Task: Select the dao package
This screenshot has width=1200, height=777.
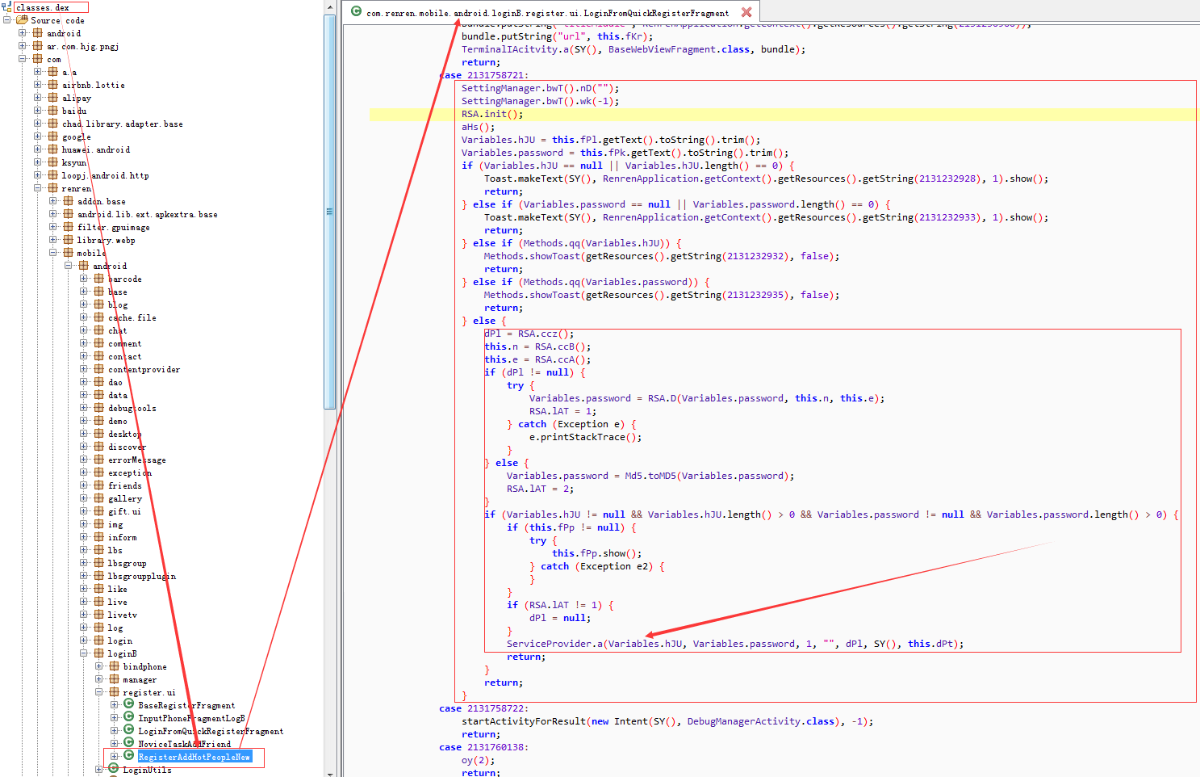Action: tap(116, 383)
